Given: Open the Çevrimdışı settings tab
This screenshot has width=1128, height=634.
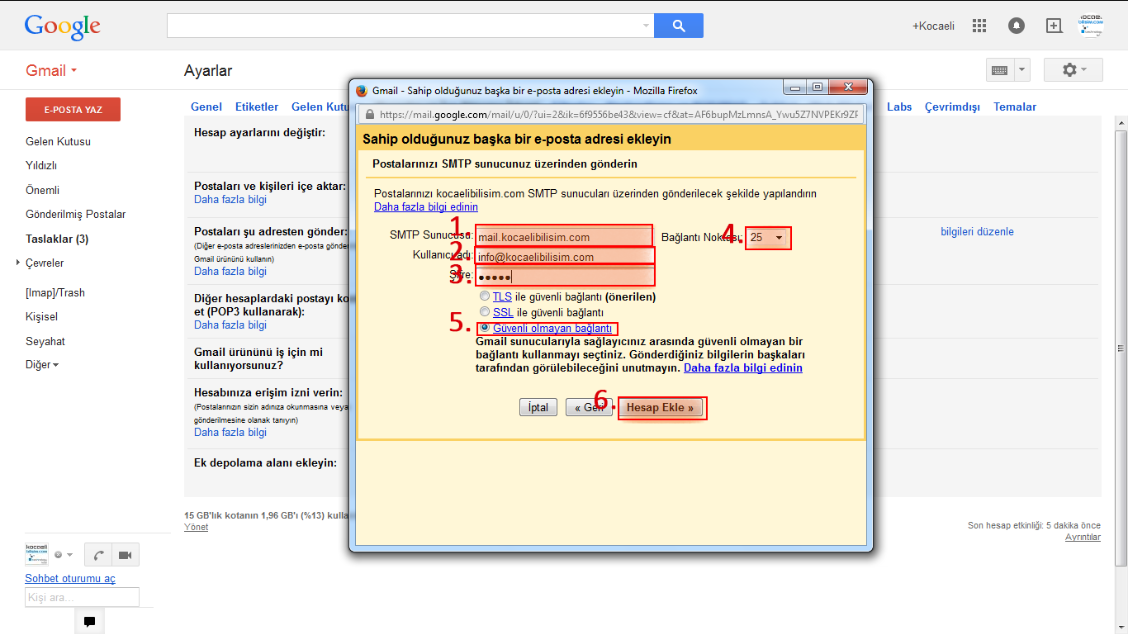Looking at the screenshot, I should pos(952,107).
